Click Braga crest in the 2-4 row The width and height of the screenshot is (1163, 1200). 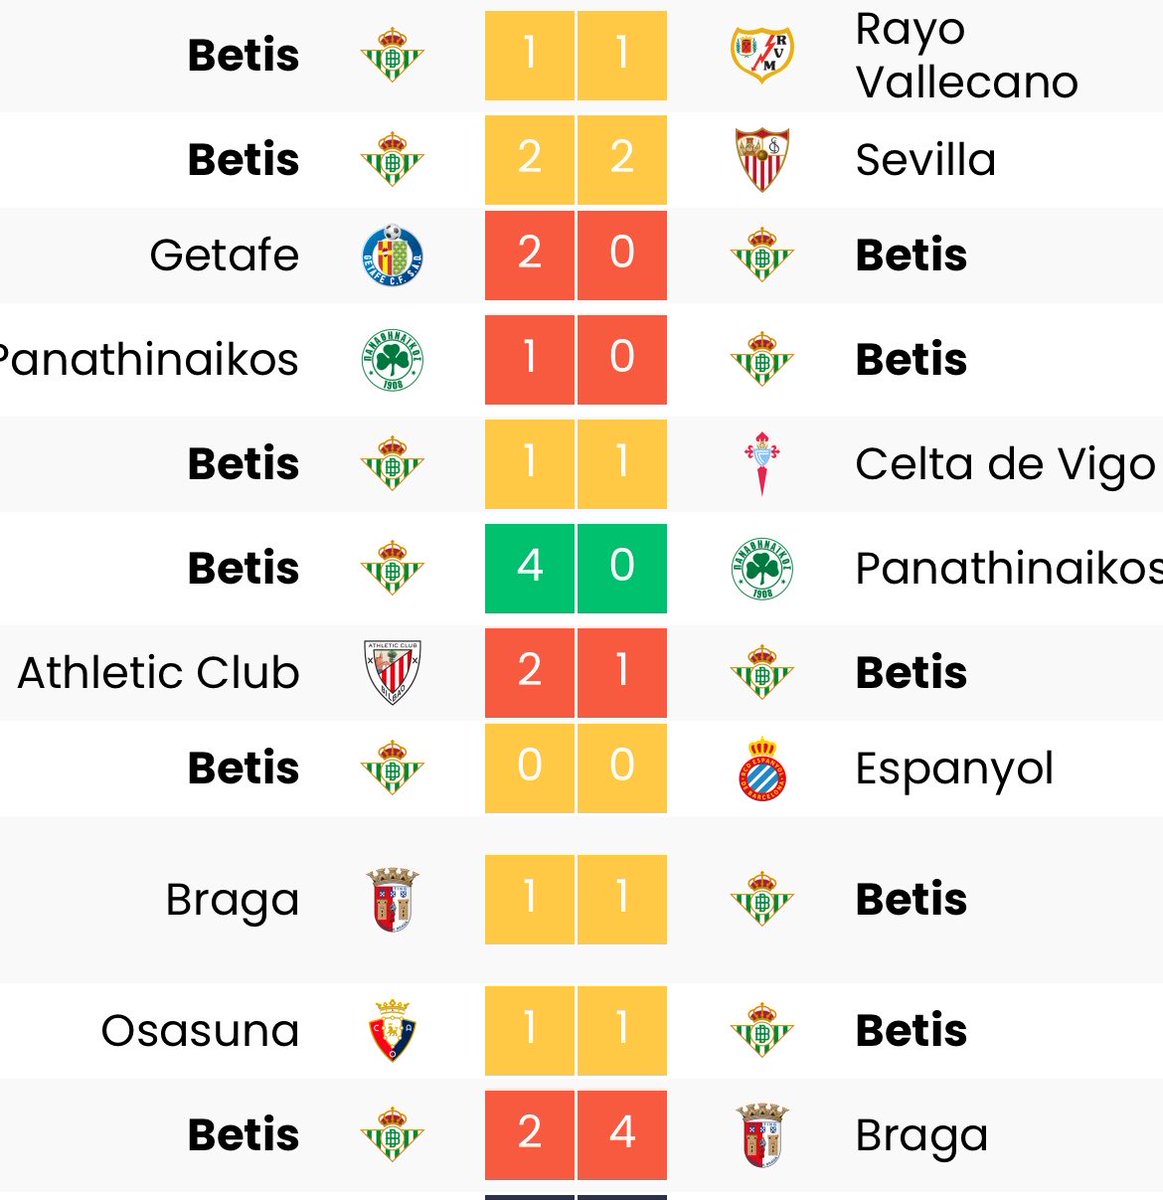tap(762, 1135)
